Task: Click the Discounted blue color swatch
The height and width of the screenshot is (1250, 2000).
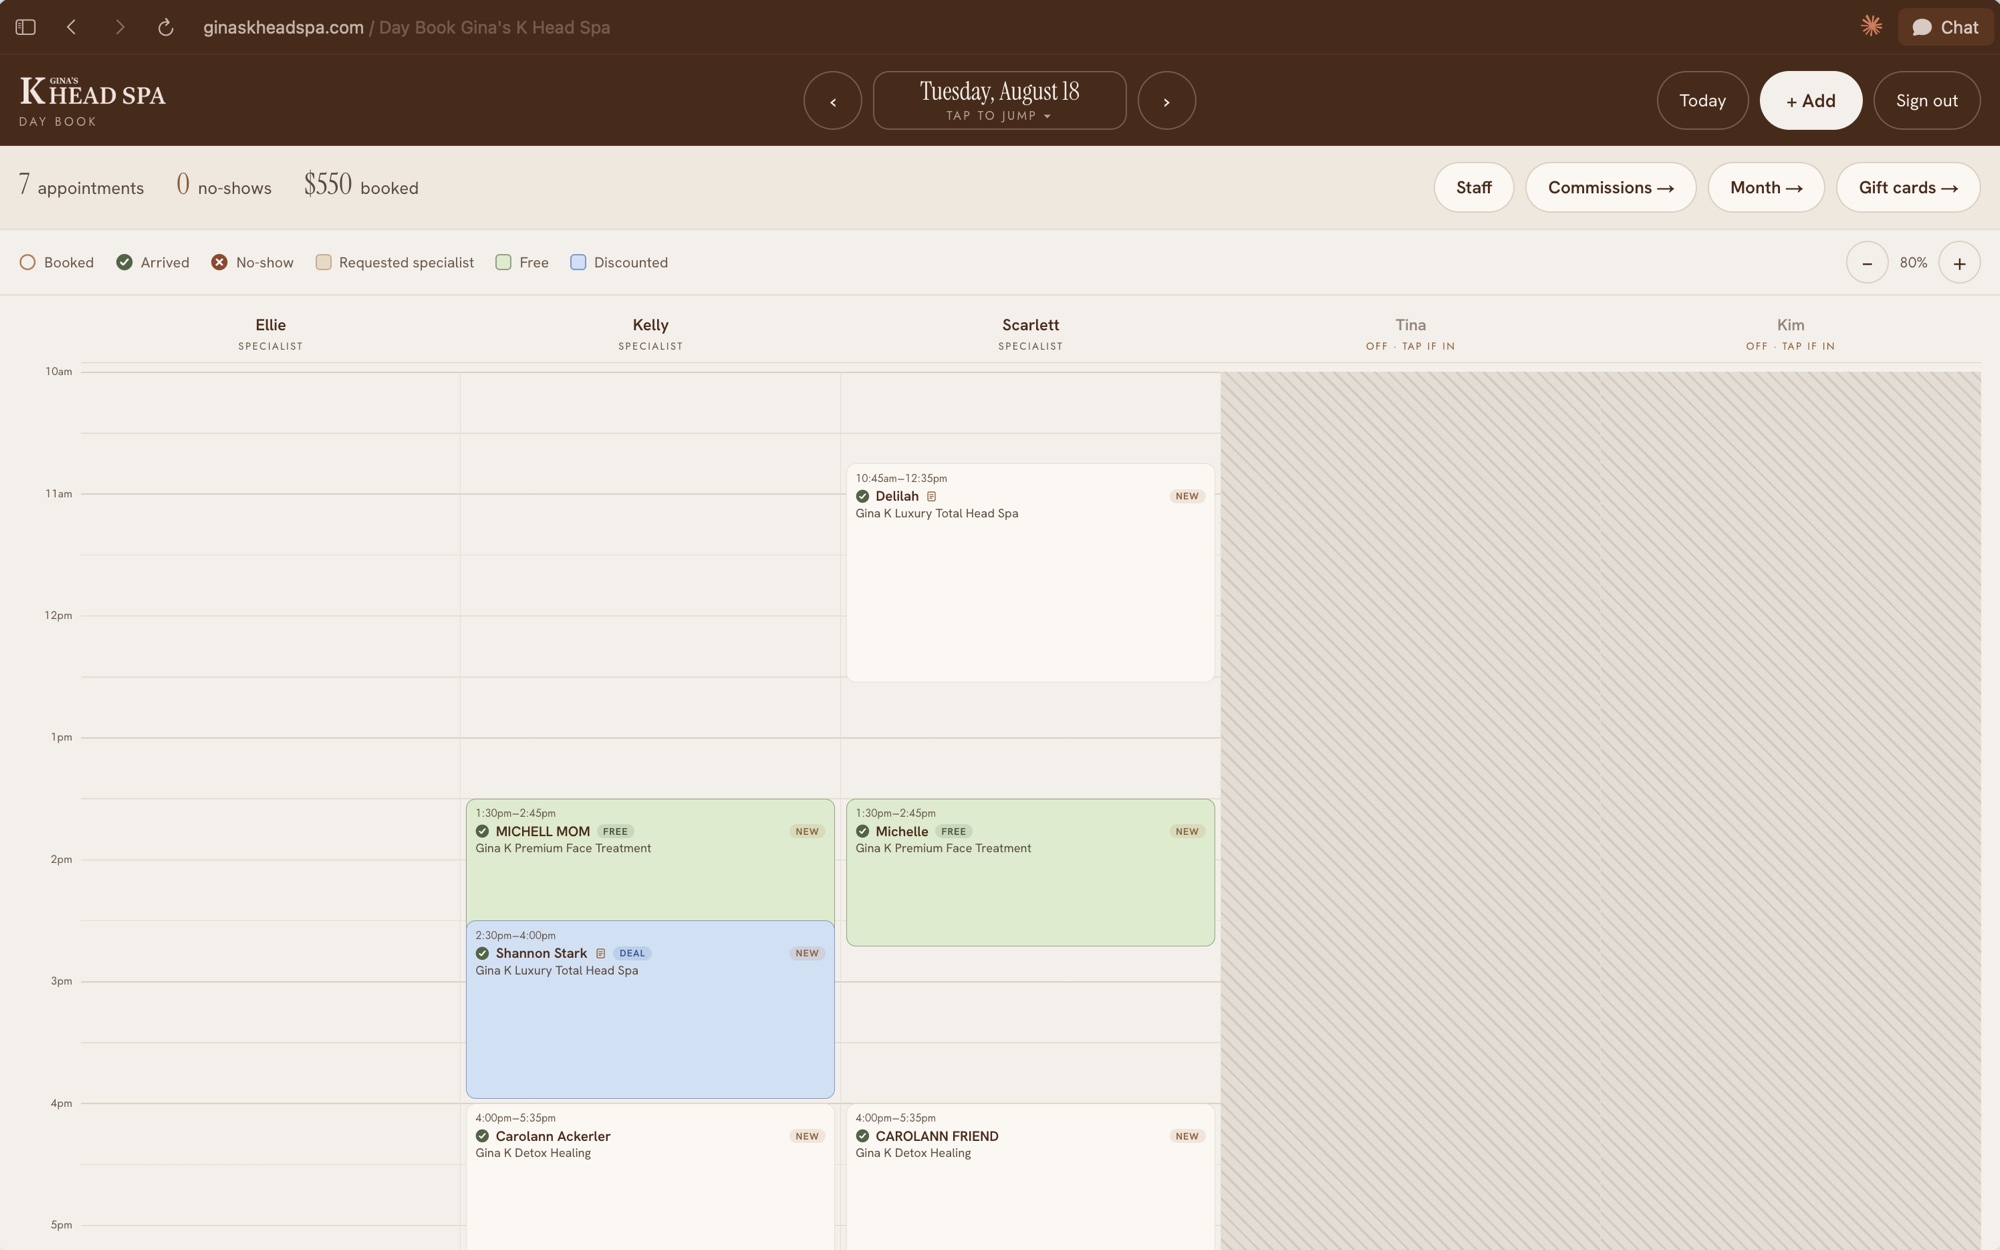Action: click(x=578, y=262)
